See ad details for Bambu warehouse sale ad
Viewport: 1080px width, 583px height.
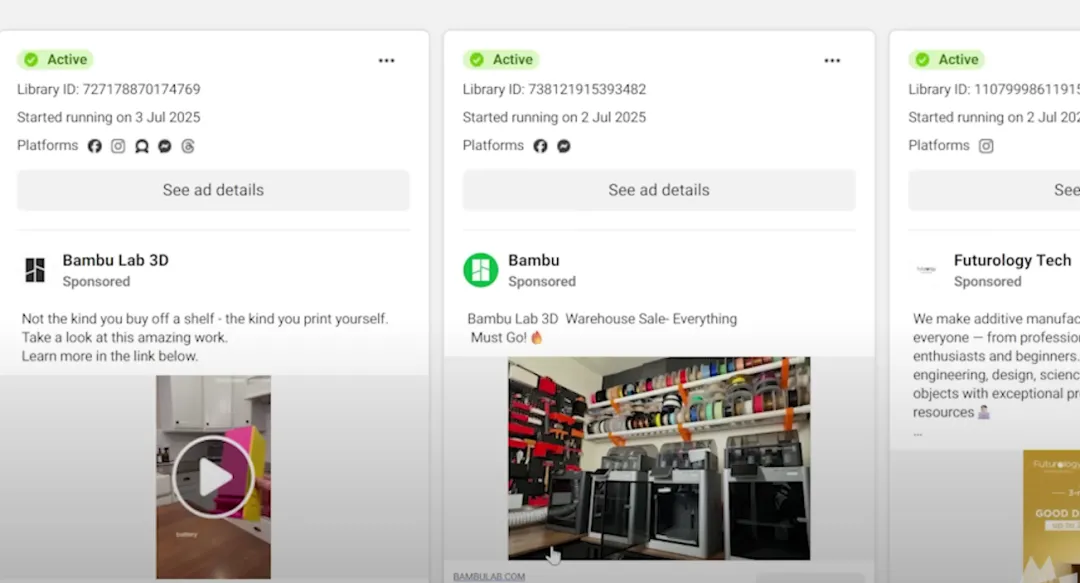click(x=659, y=190)
